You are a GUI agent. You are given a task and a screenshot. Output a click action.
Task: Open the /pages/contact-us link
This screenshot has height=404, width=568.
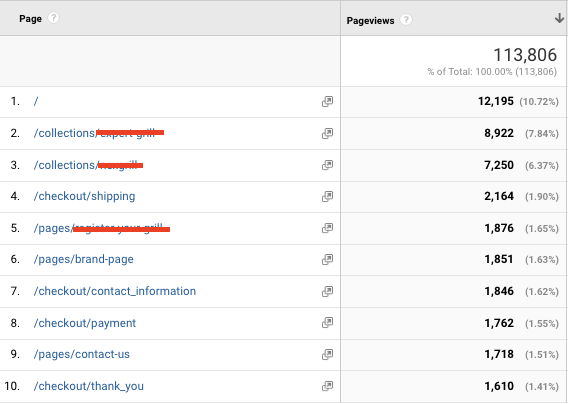82,354
